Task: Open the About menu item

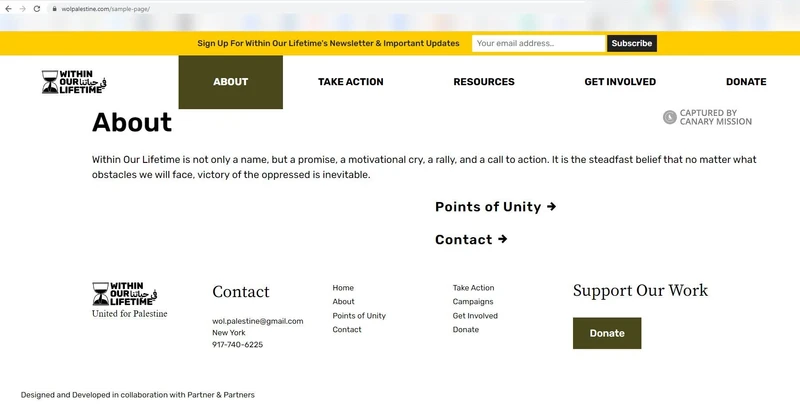Action: (230, 82)
